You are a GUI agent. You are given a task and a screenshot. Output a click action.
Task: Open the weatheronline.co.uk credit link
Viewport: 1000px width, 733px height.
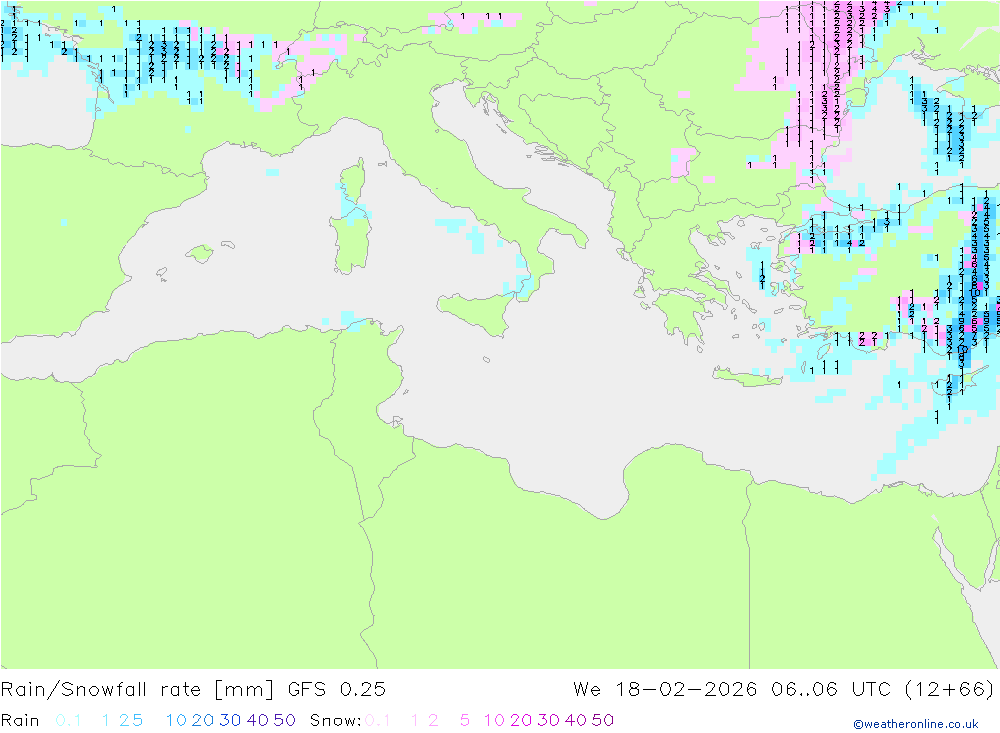(x=916, y=724)
